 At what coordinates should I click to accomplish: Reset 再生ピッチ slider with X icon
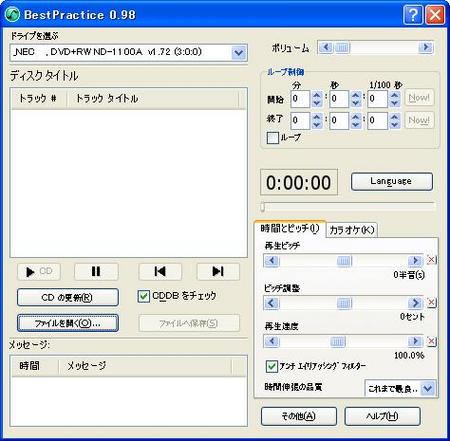click(x=431, y=260)
